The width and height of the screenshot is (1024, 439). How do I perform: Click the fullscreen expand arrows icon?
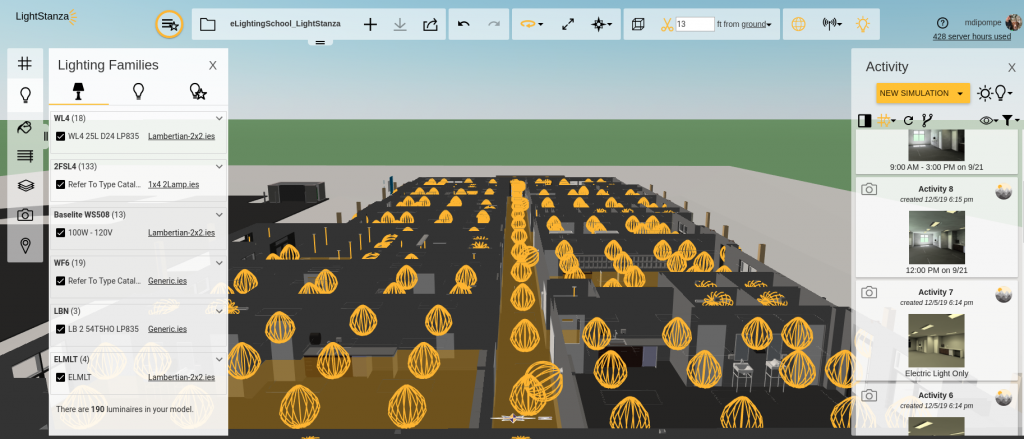pos(568,24)
